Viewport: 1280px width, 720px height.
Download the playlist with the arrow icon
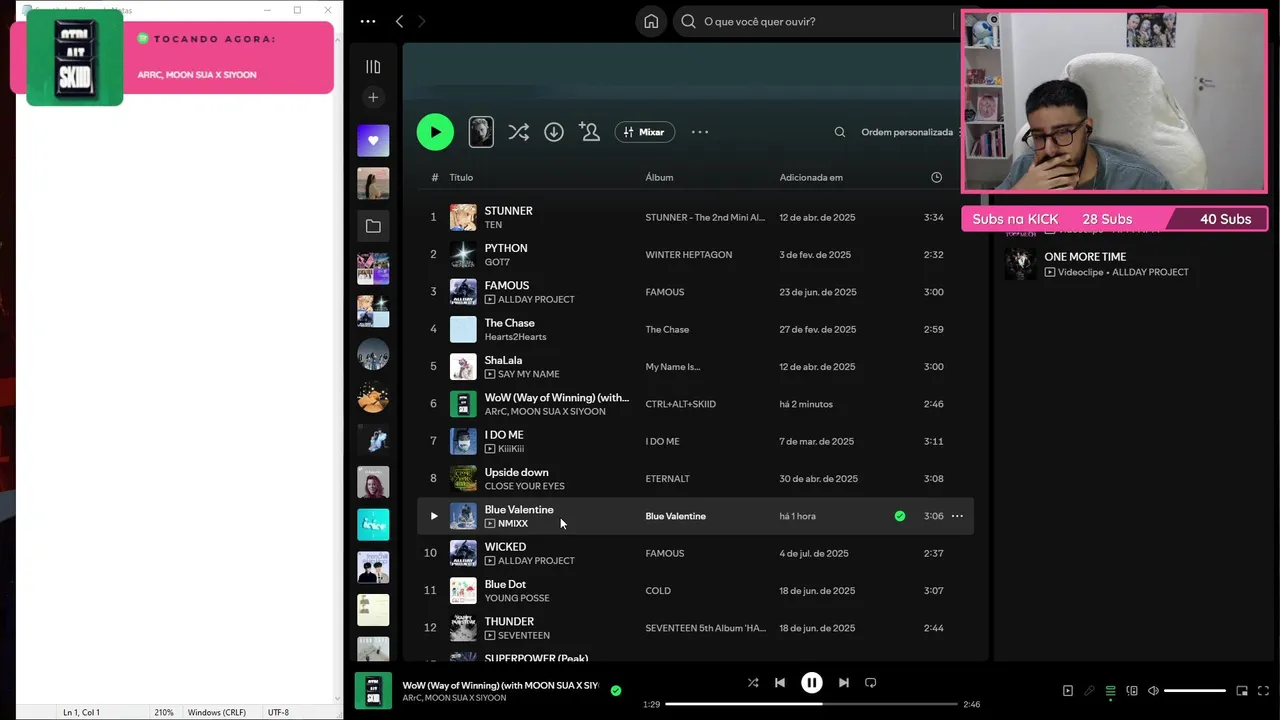coord(554,132)
